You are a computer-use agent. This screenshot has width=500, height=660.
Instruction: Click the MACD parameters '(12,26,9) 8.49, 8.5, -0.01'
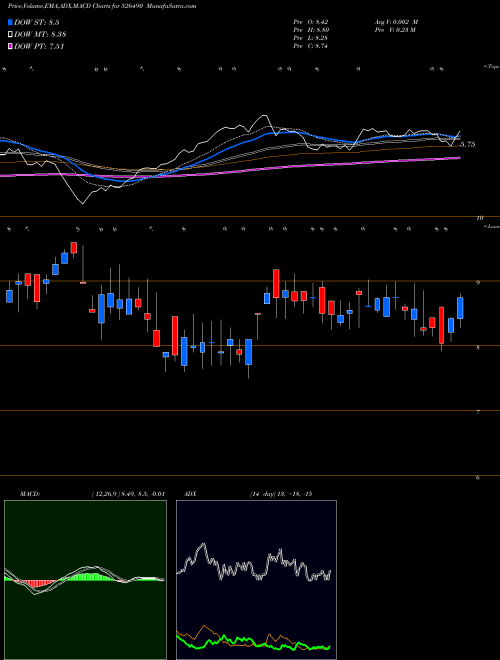point(128,494)
